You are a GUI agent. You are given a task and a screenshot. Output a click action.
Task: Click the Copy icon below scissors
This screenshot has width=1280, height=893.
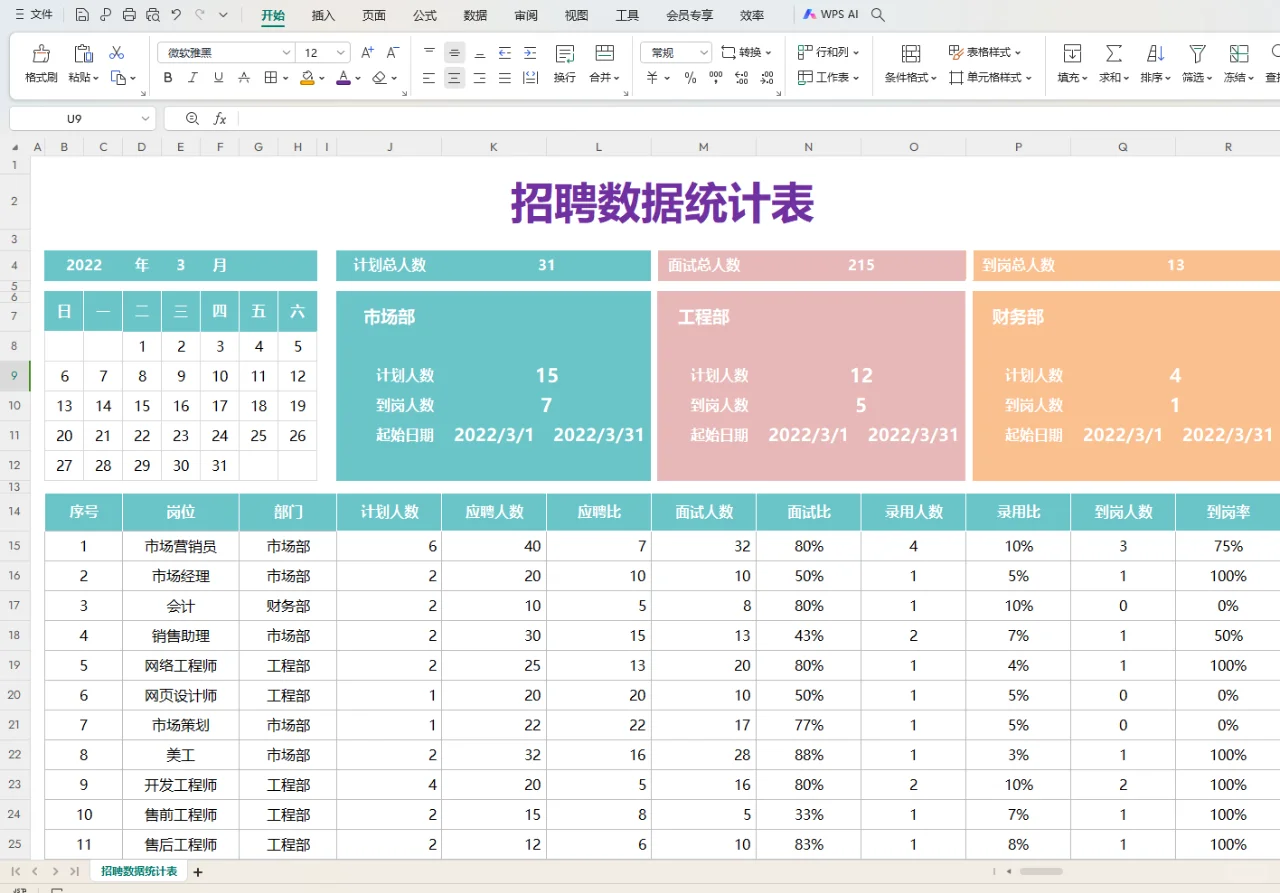point(118,78)
